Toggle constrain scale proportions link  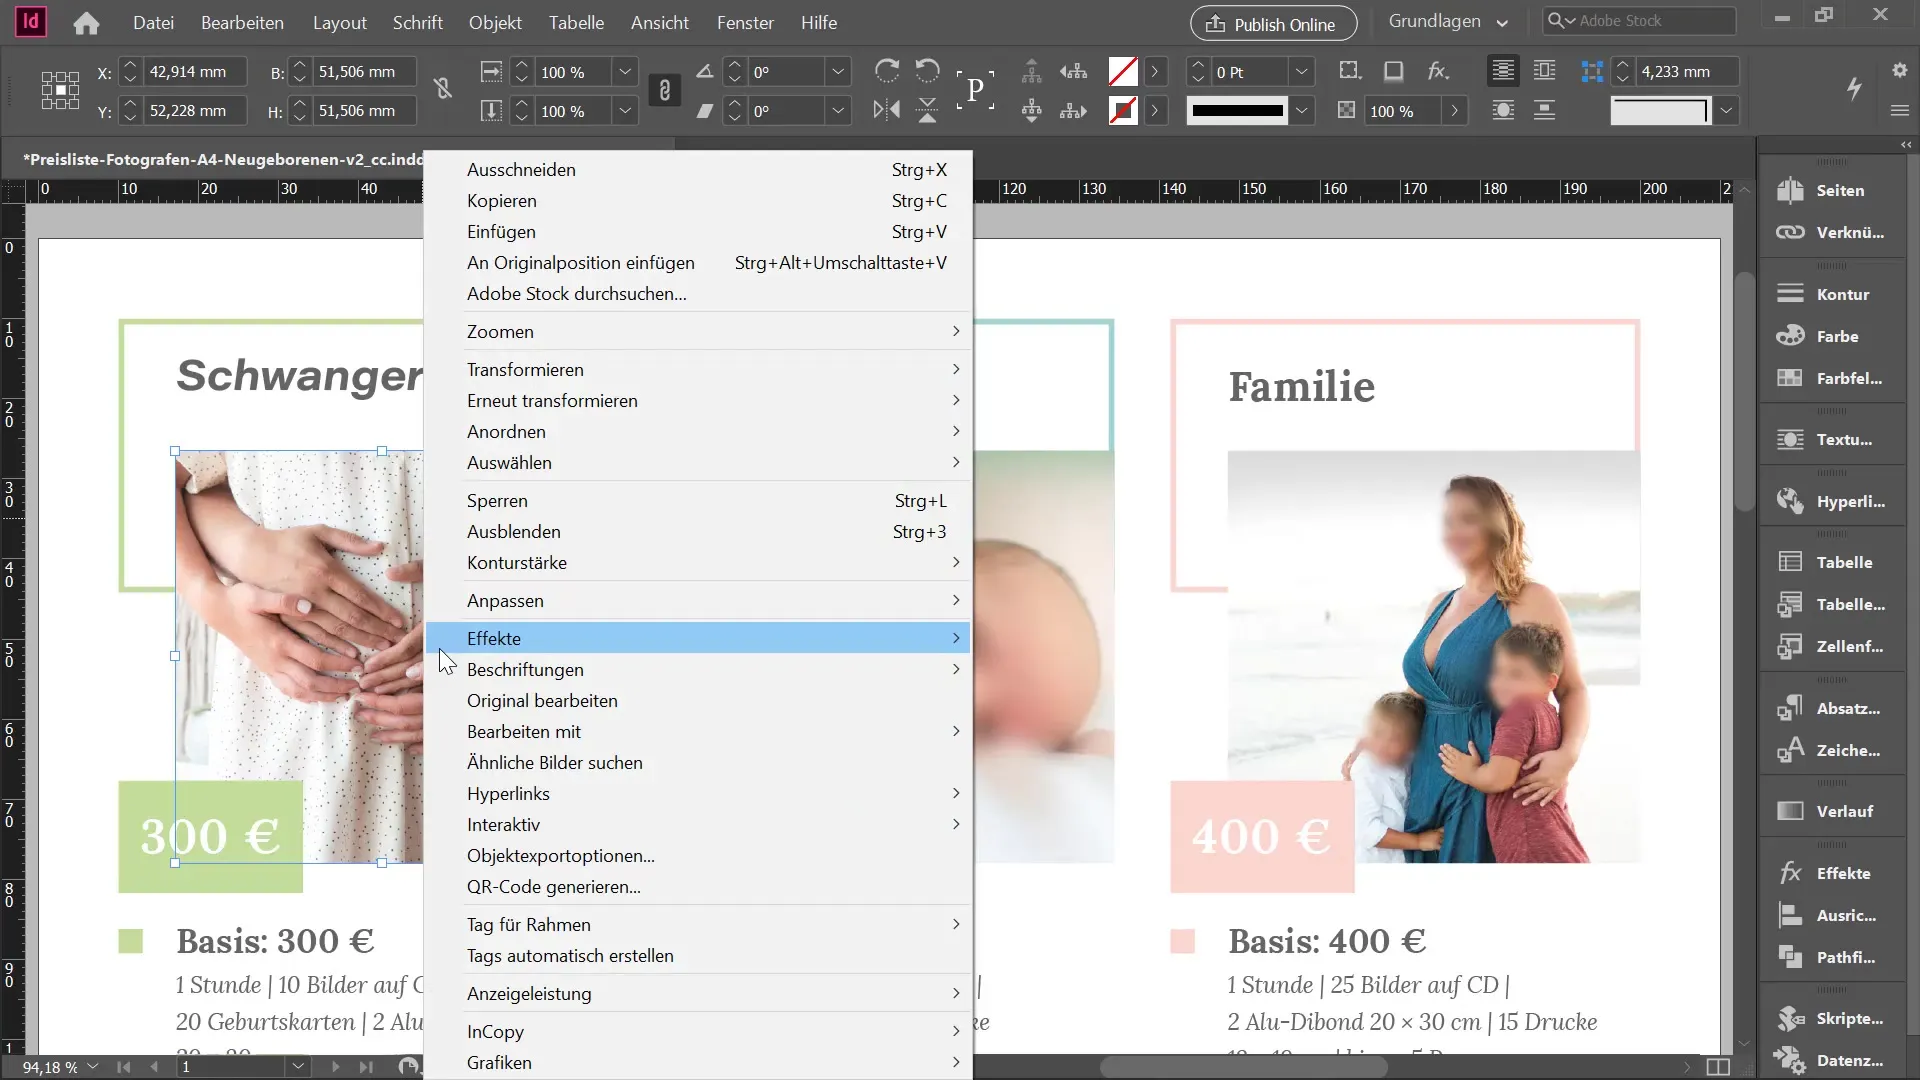[x=665, y=90]
